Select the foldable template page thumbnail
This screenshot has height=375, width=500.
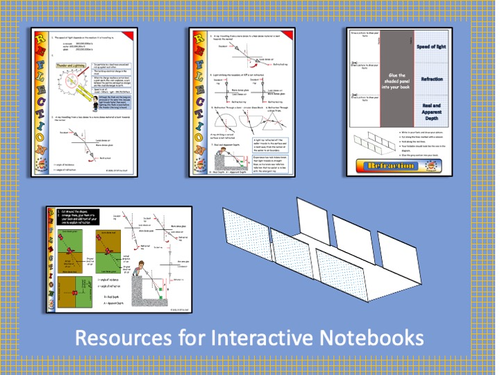tap(399, 102)
